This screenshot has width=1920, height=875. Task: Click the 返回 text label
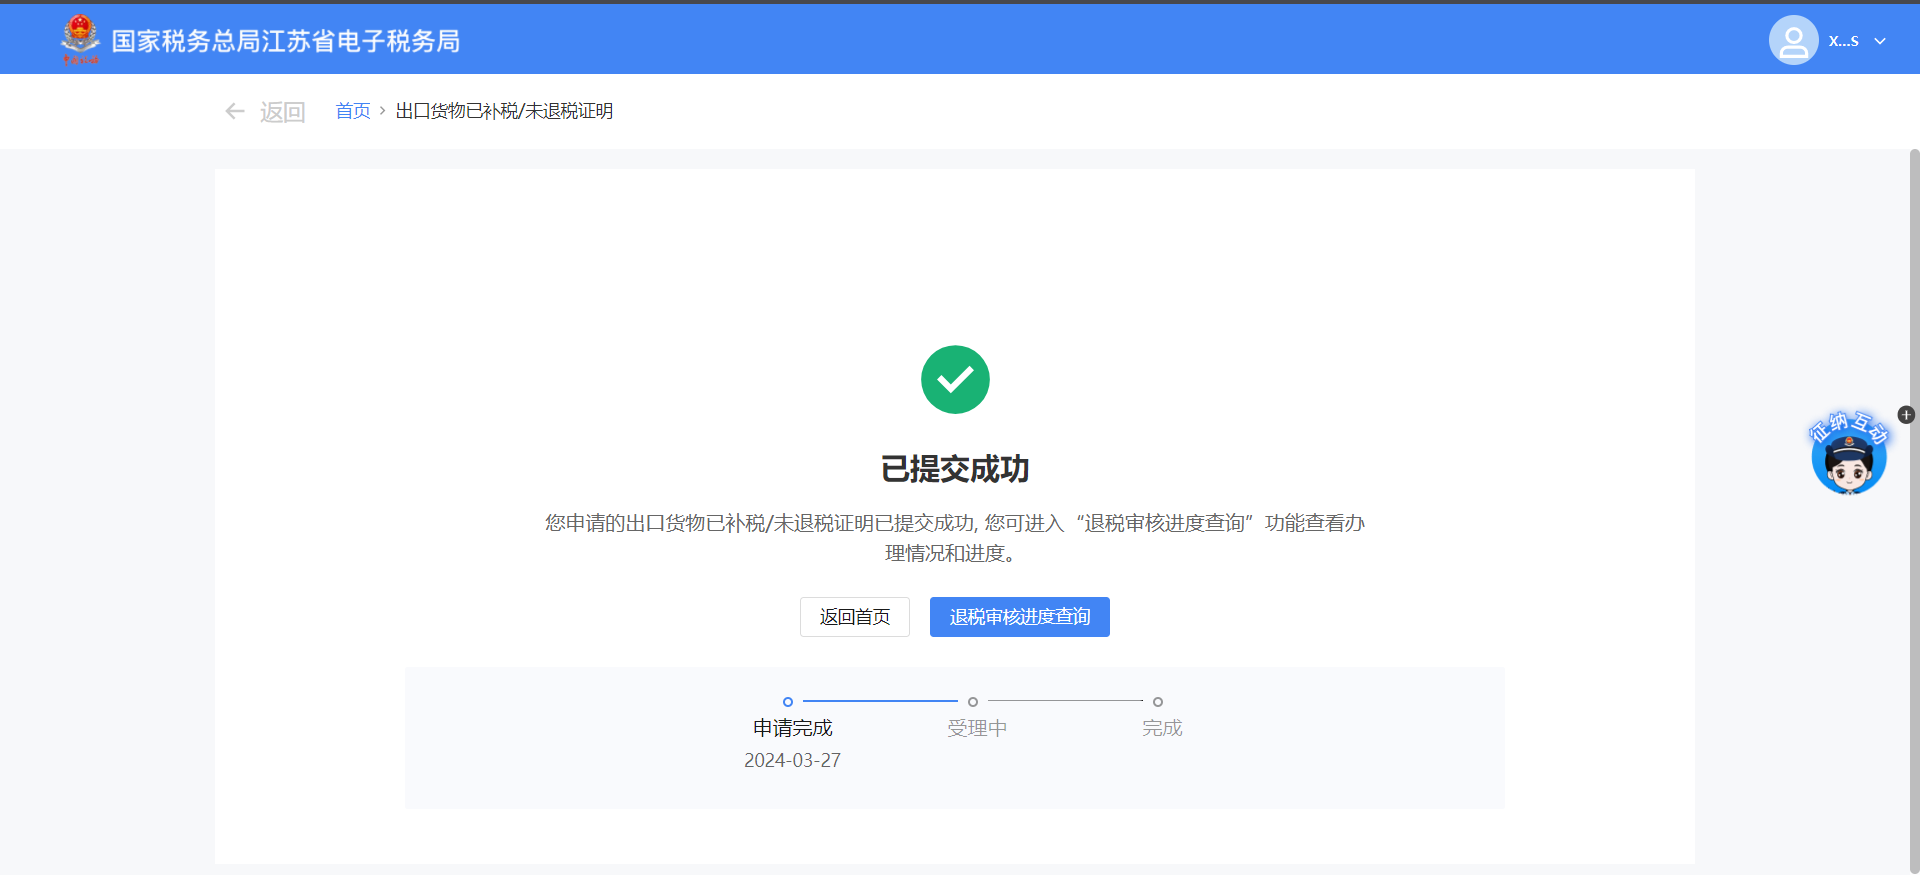(282, 112)
